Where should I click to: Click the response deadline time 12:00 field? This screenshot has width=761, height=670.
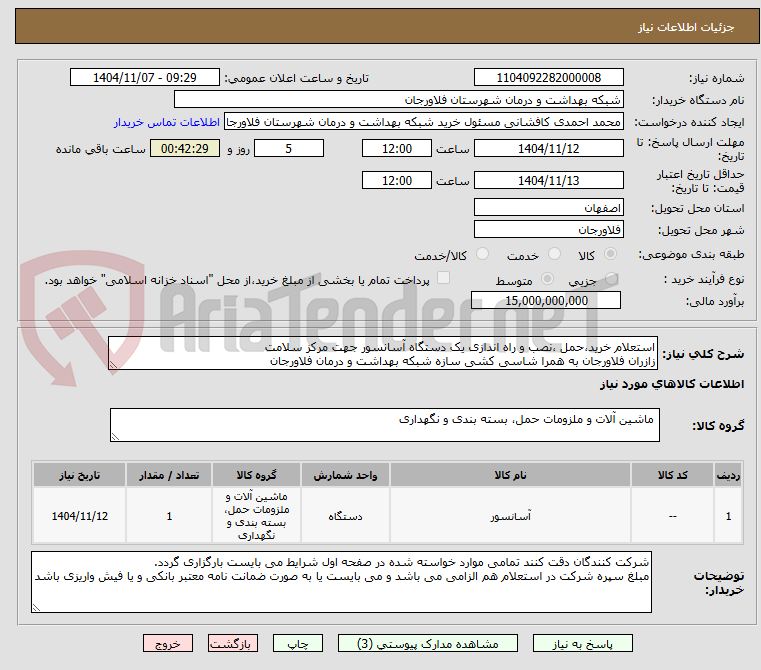397,149
